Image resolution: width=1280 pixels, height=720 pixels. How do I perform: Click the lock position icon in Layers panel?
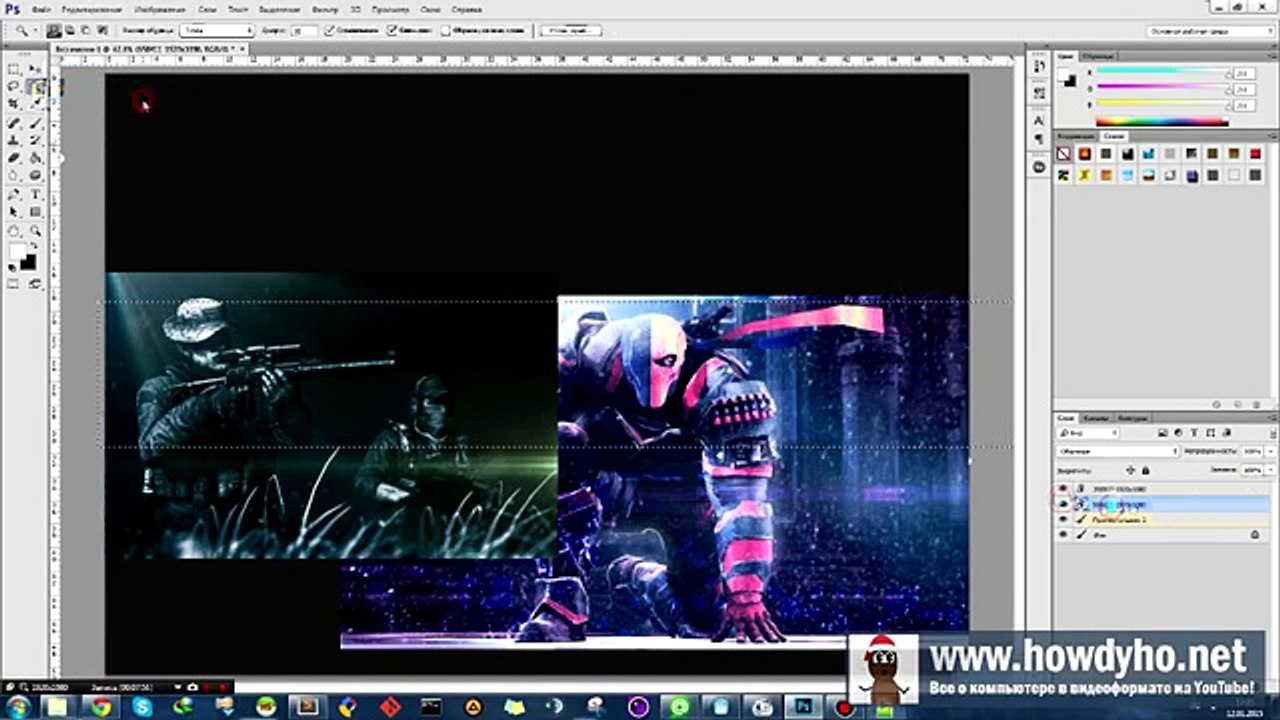coord(1131,469)
